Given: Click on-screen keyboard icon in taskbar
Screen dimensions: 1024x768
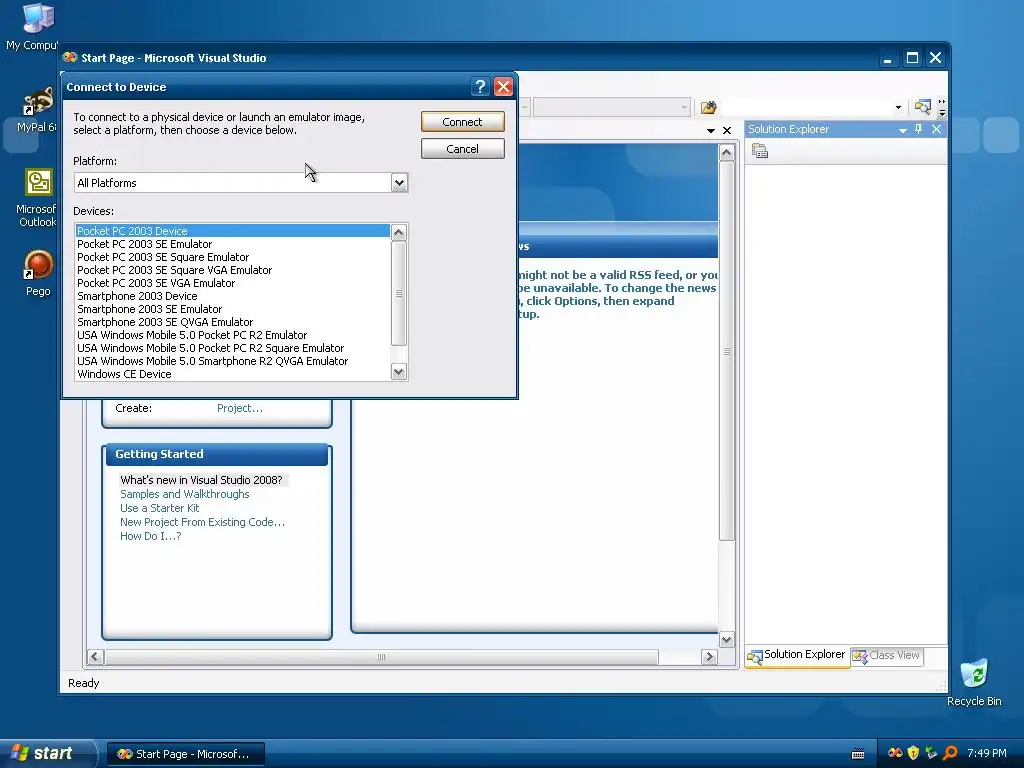Looking at the screenshot, I should pyautogui.click(x=858, y=754).
